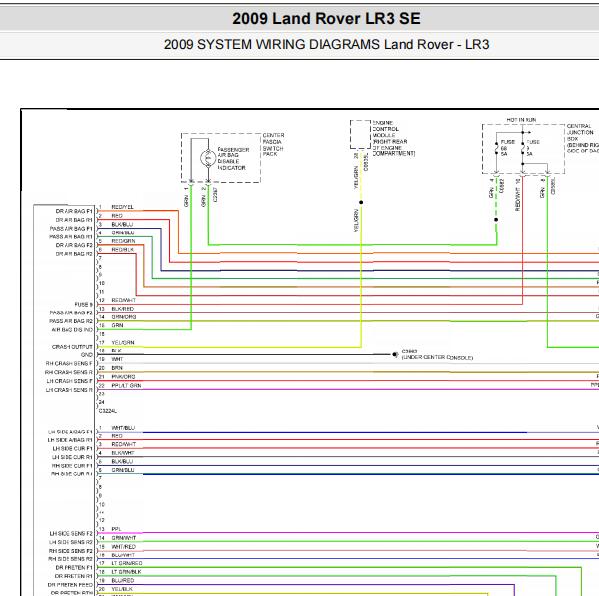Select the YEL/GRN wire label at pin 17
The width and height of the screenshot is (599, 596).
tap(123, 343)
